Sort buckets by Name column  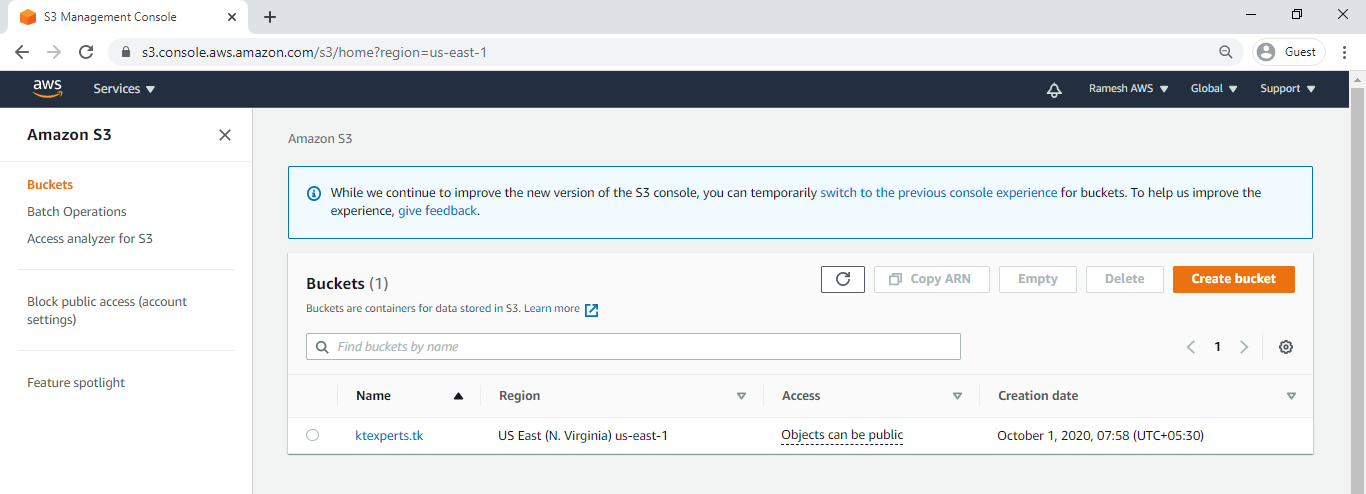[x=410, y=396]
